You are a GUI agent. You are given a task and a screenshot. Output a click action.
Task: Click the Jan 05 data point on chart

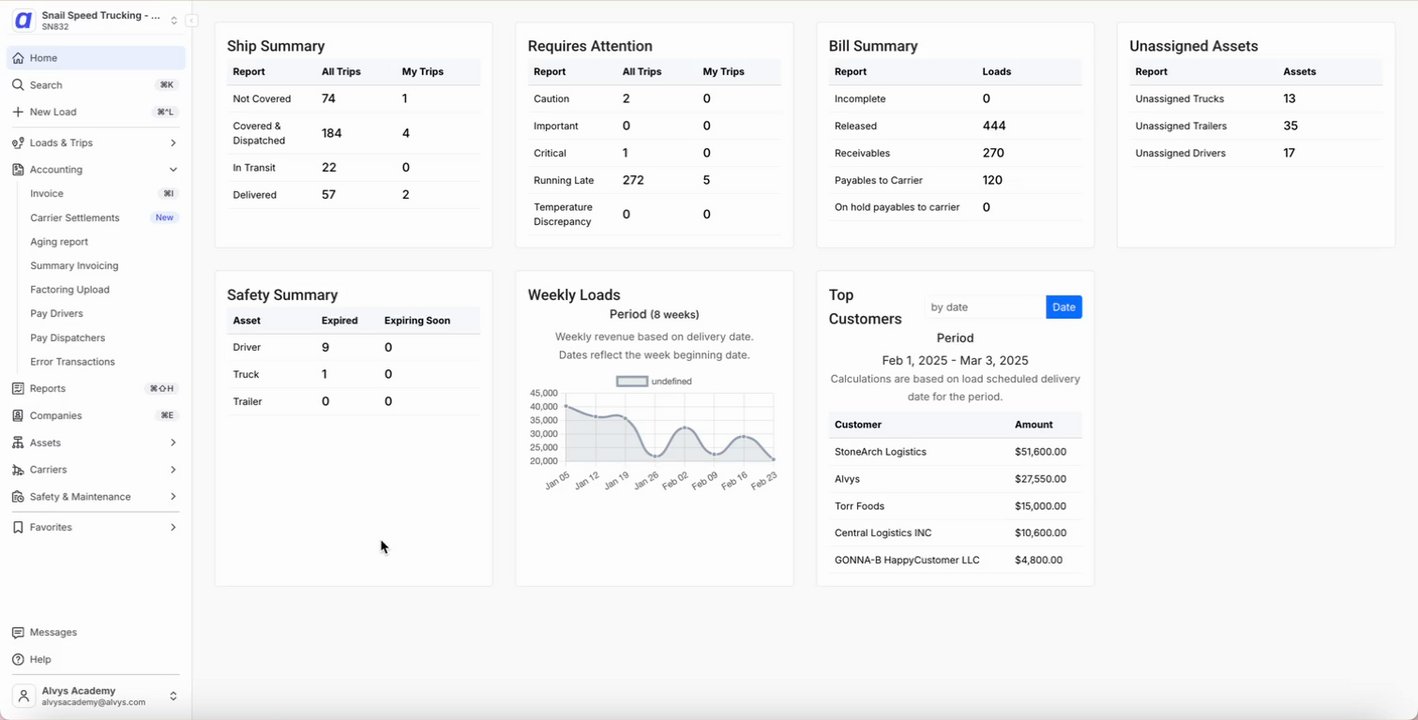click(x=567, y=406)
